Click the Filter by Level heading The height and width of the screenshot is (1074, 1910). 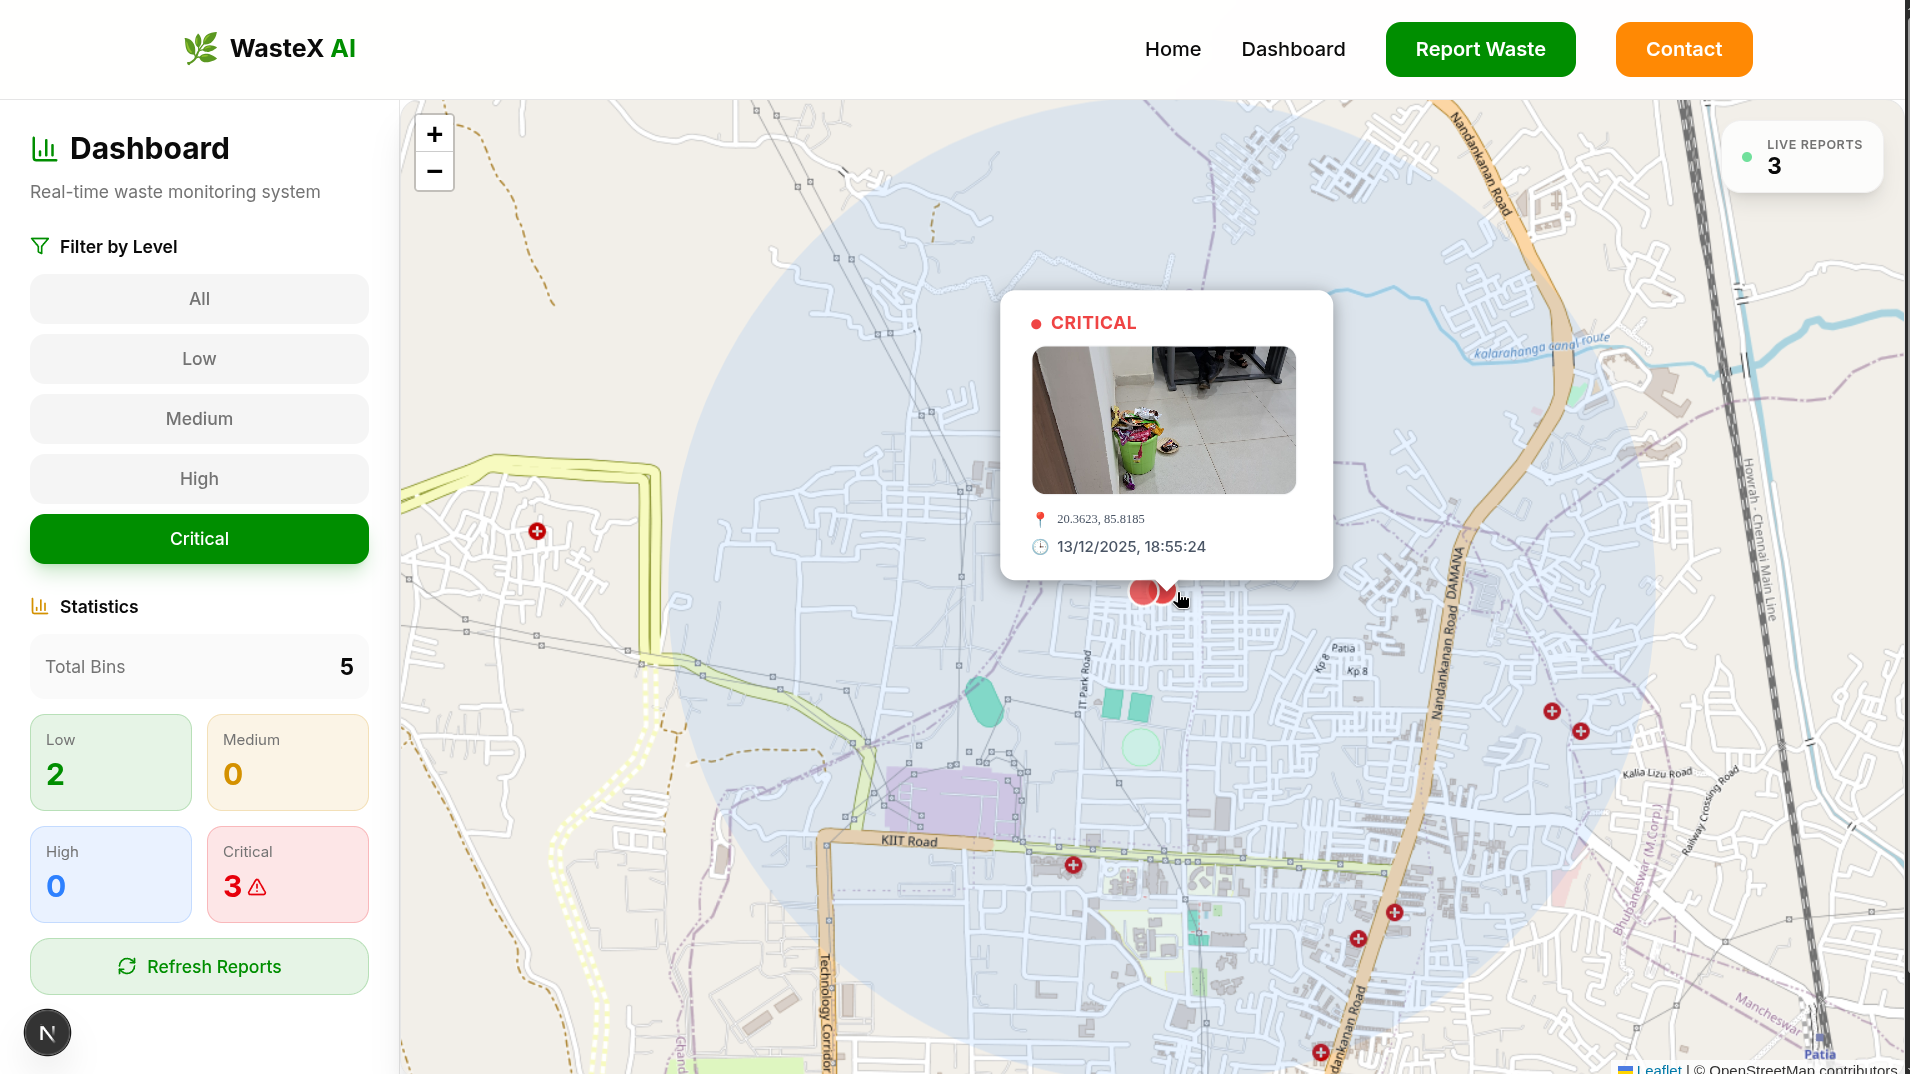click(118, 247)
